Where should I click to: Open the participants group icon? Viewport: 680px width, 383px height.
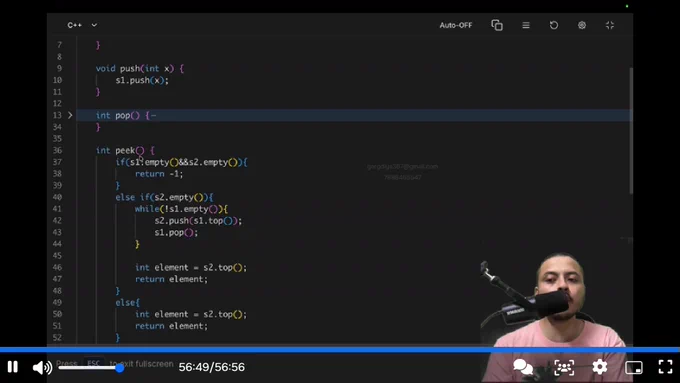[564, 367]
